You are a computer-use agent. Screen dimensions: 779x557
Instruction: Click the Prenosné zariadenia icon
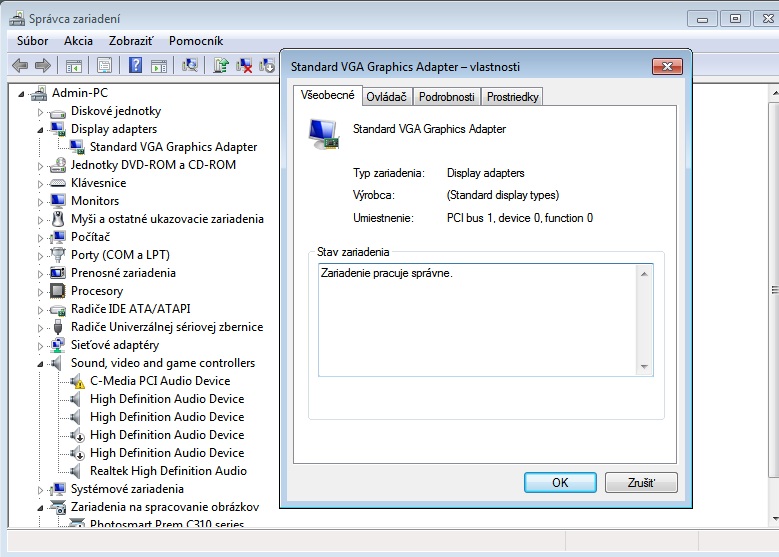(x=58, y=273)
